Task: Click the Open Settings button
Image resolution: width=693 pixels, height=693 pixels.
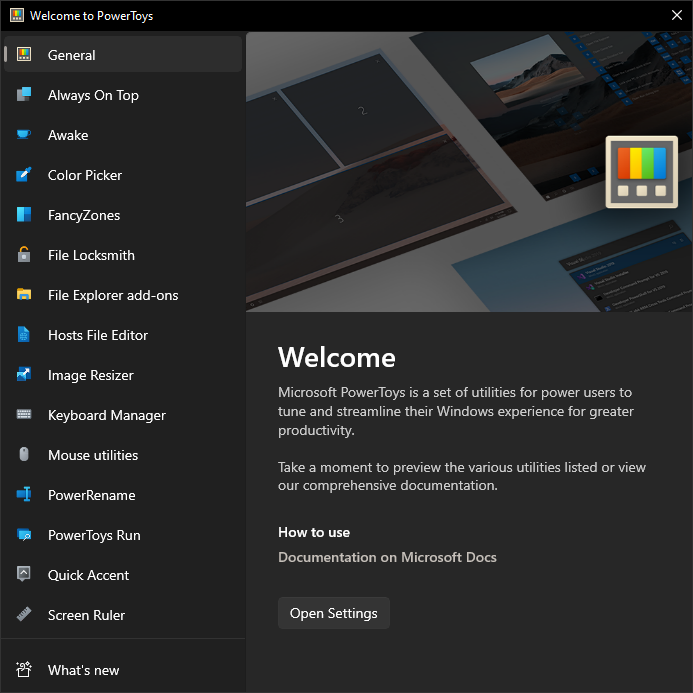Action: pyautogui.click(x=334, y=613)
